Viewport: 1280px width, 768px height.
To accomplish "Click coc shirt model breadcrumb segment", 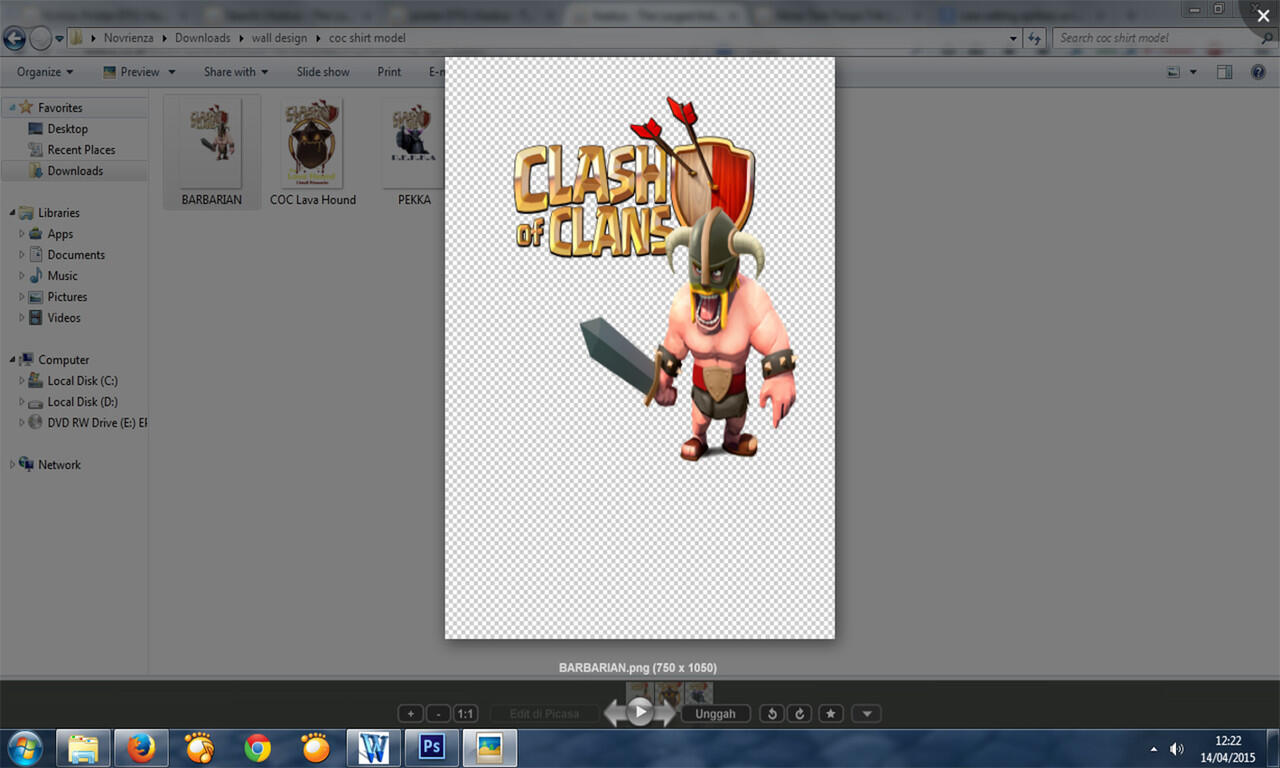I will pos(367,38).
